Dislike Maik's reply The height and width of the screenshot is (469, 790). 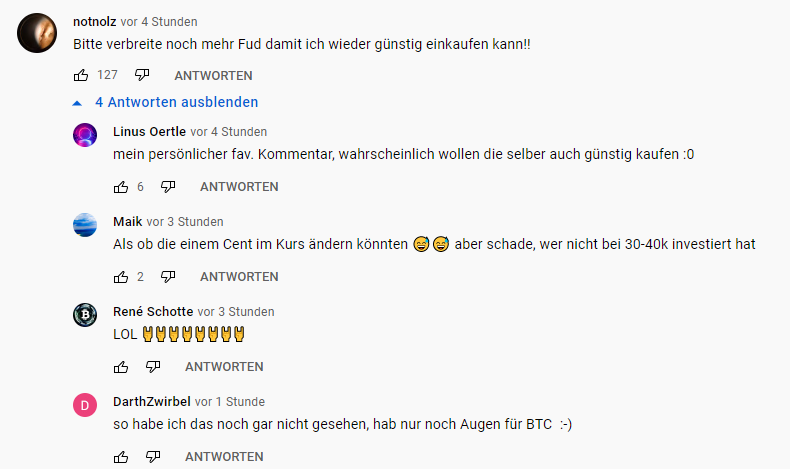(168, 277)
